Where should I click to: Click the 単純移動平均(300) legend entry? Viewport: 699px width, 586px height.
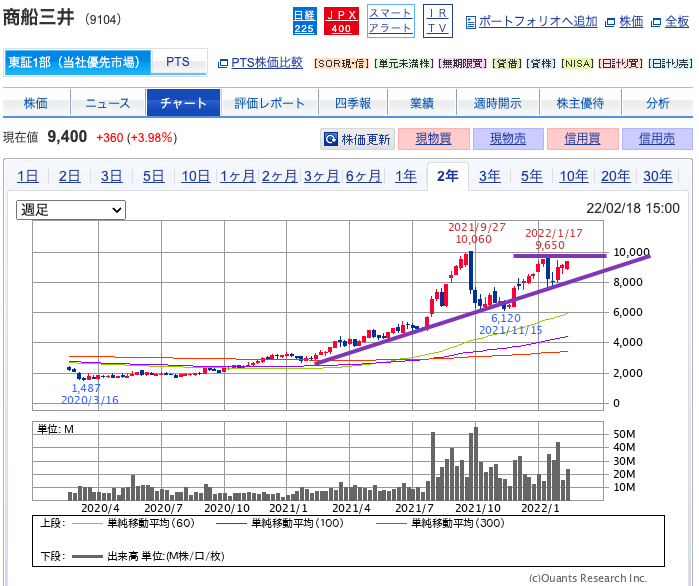[x=440, y=523]
